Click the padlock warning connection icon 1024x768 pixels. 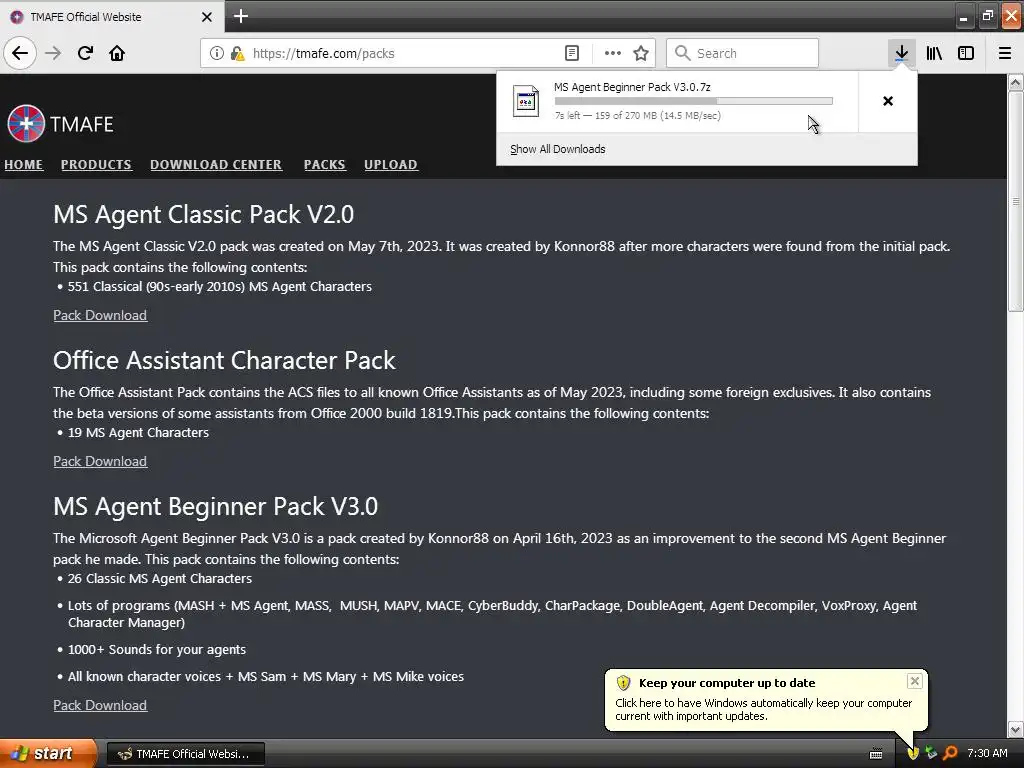point(237,53)
